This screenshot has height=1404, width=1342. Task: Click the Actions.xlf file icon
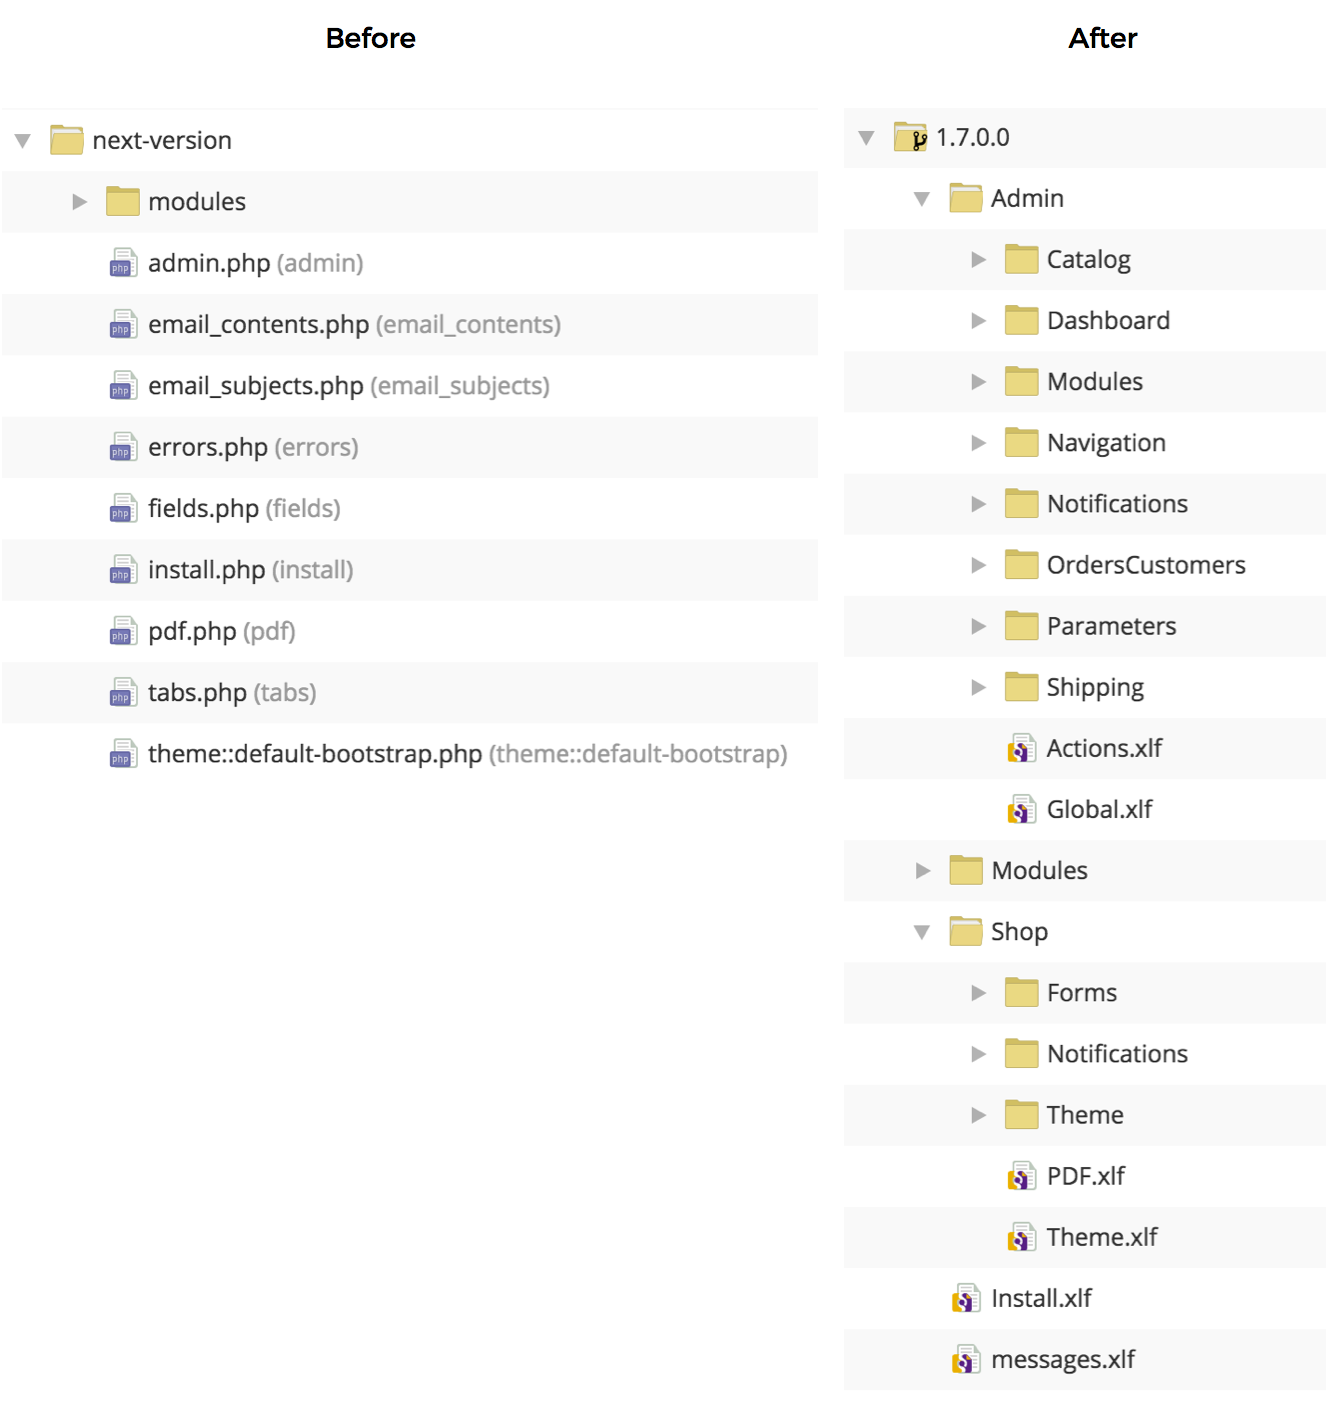click(x=1021, y=748)
